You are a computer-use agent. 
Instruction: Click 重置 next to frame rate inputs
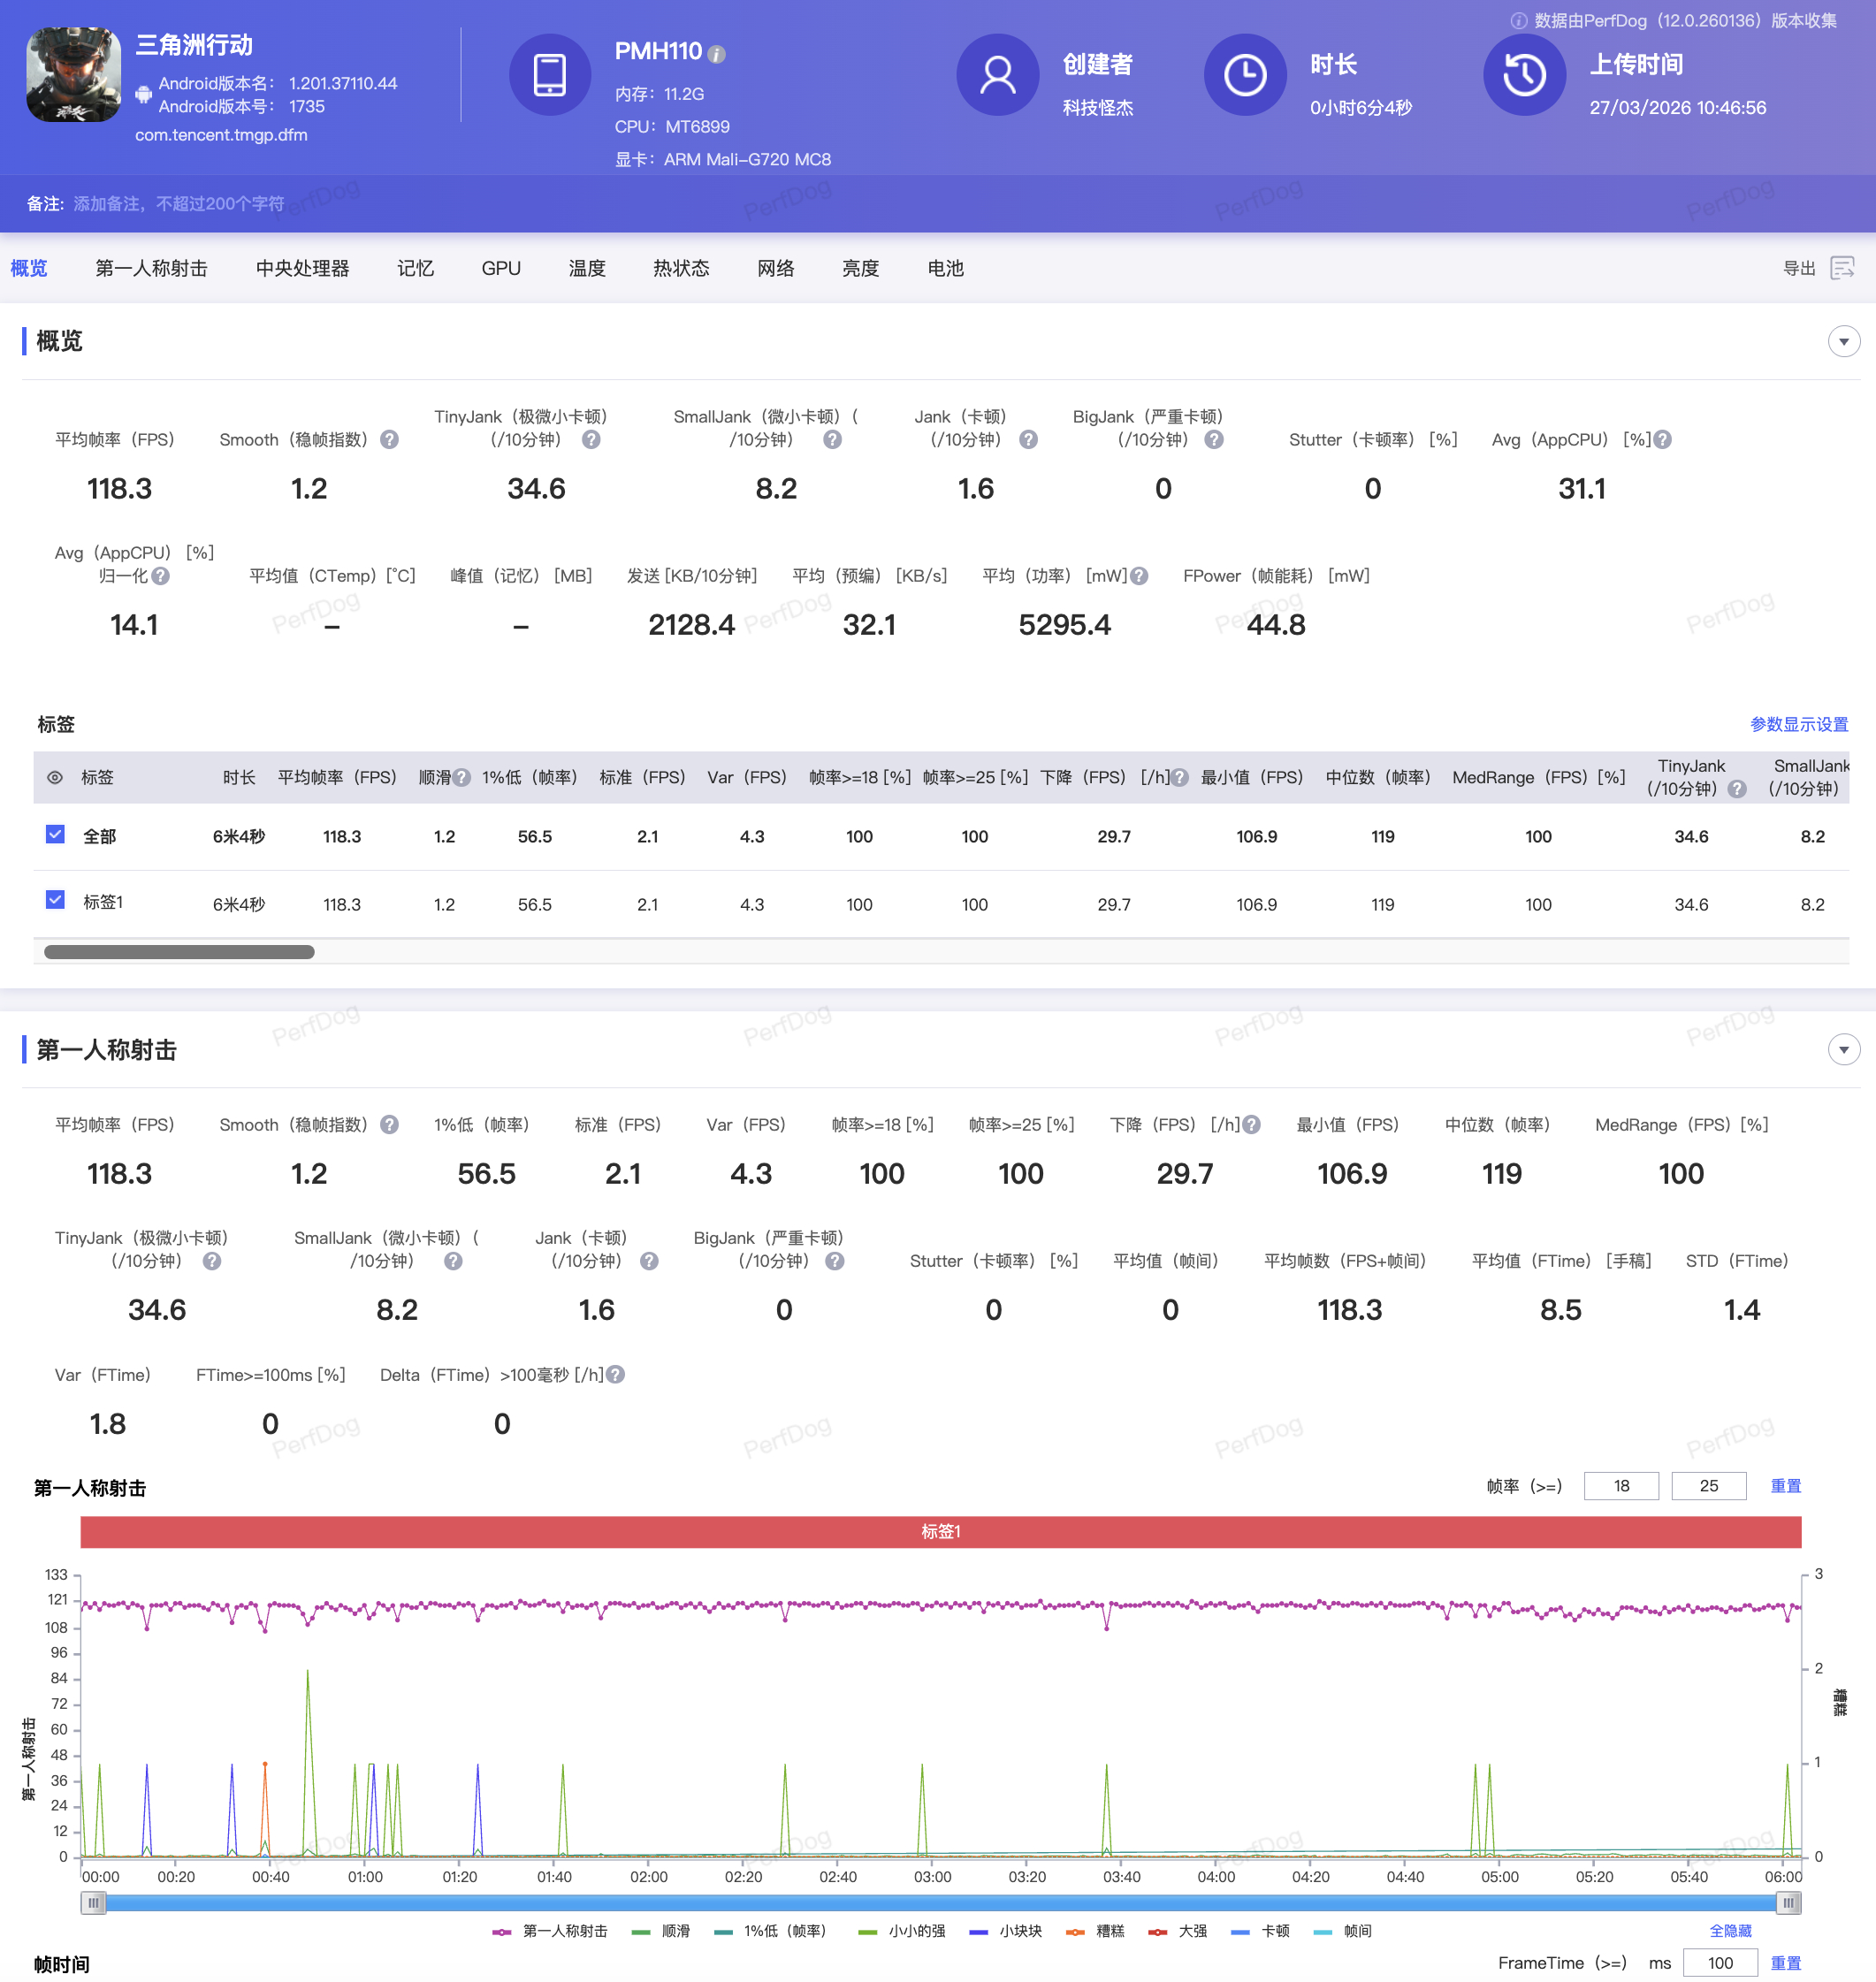(x=1785, y=1486)
